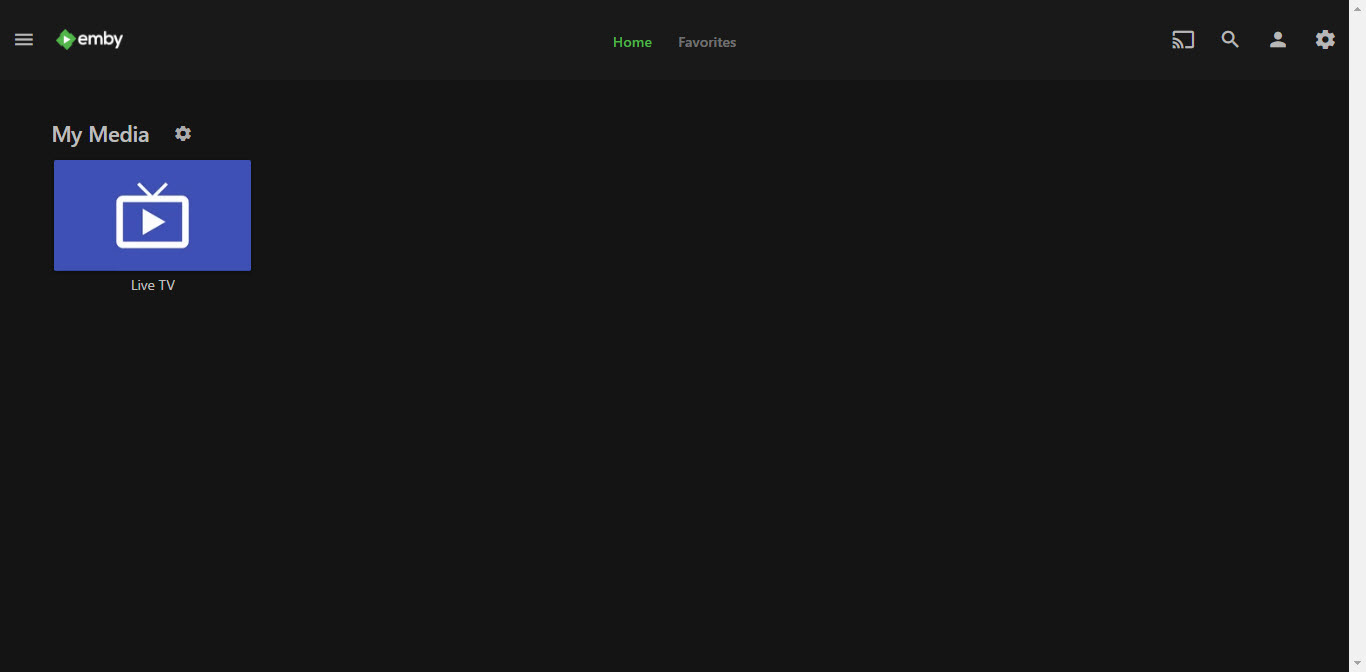This screenshot has height=672, width=1366.
Task: Switch to the Home tab
Action: [632, 42]
